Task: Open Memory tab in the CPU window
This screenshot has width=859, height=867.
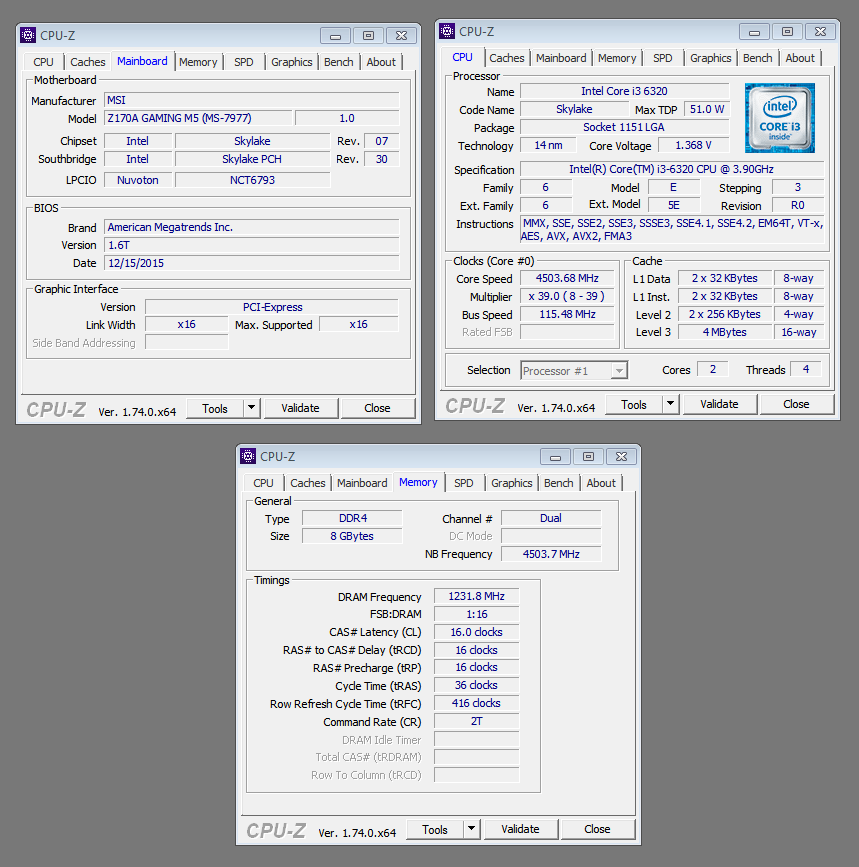Action: coord(617,58)
